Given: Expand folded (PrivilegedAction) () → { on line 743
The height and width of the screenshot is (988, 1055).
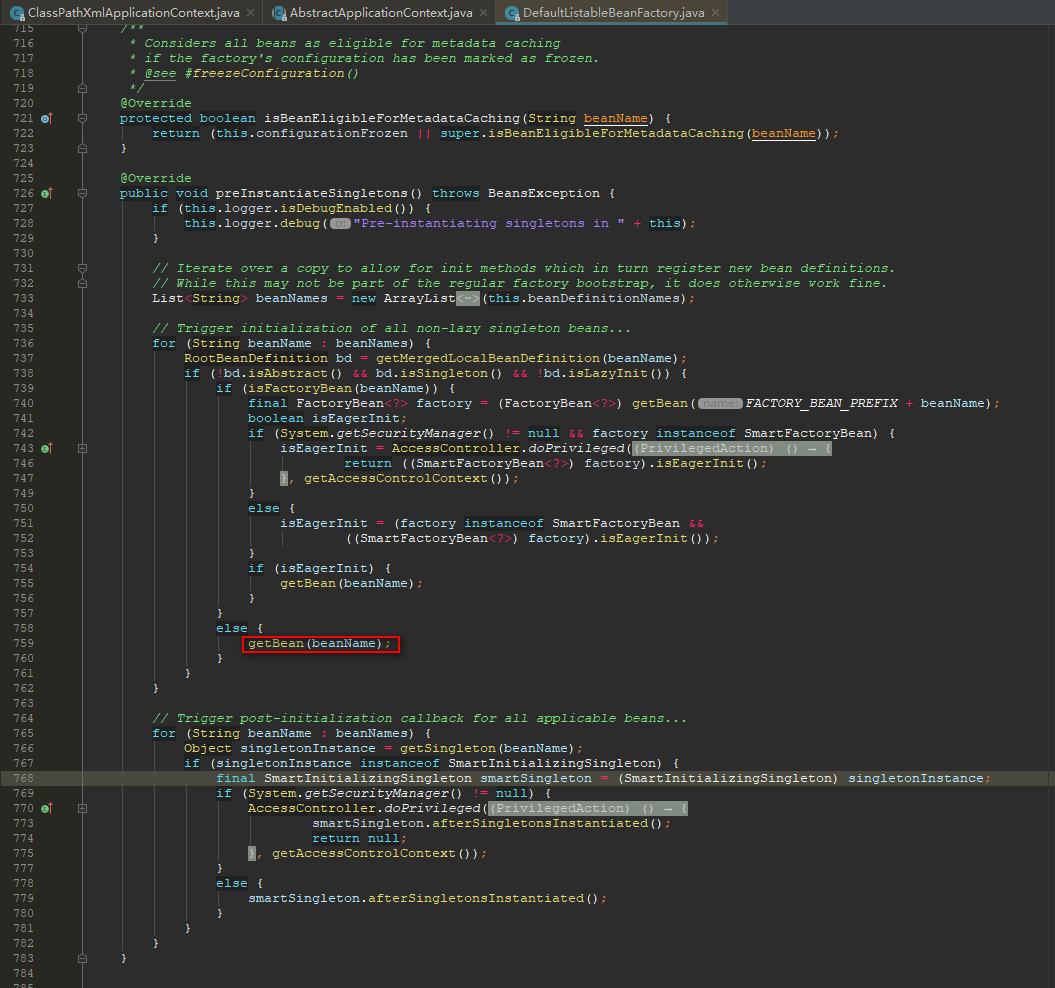Looking at the screenshot, I should click(731, 448).
